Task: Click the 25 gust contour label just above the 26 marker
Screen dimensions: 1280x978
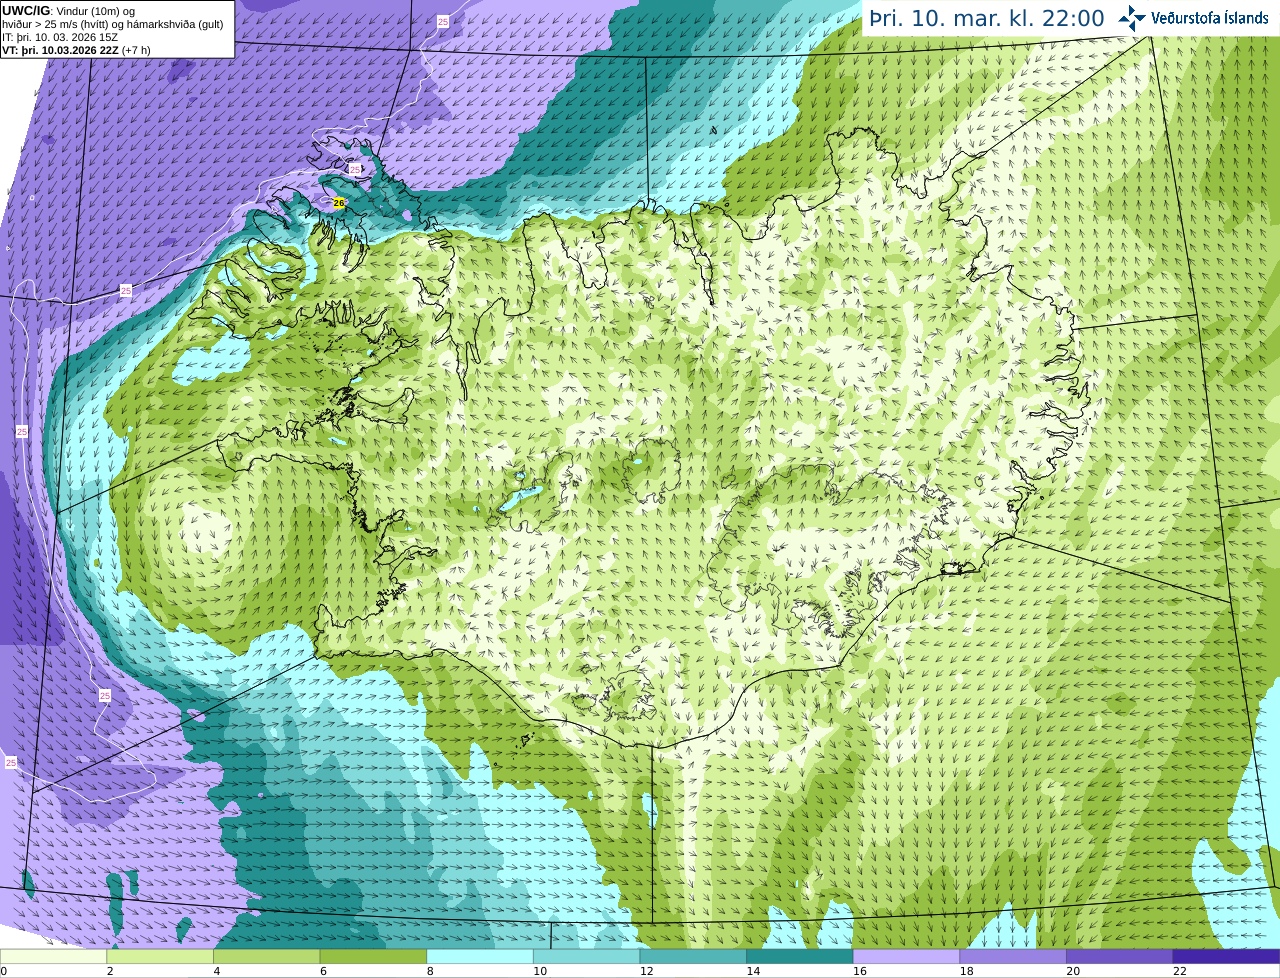Action: pyautogui.click(x=355, y=170)
